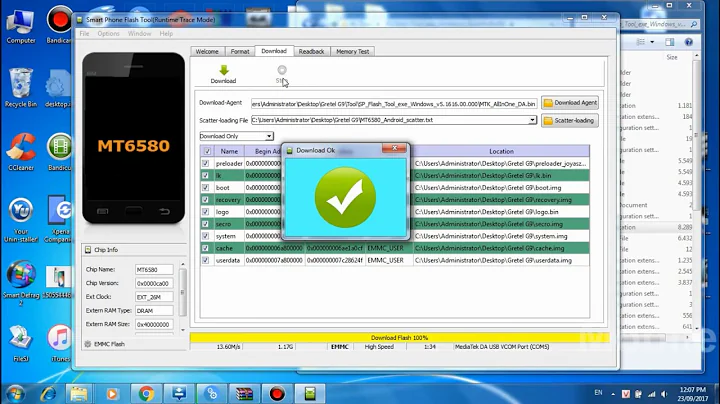Viewport: 720px width, 404px height.
Task: Open Bandicut desktop icon
Action: click(60, 152)
